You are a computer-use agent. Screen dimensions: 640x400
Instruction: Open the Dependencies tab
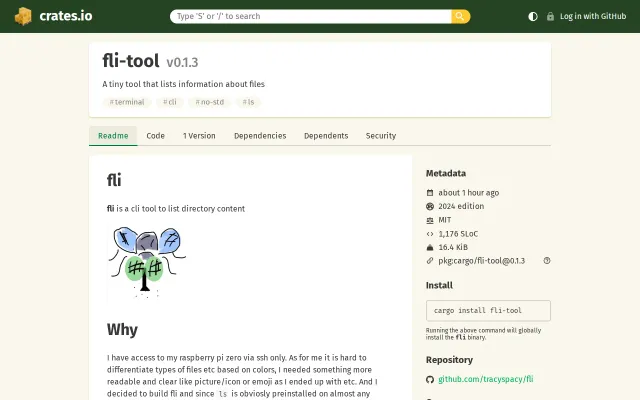tap(260, 136)
